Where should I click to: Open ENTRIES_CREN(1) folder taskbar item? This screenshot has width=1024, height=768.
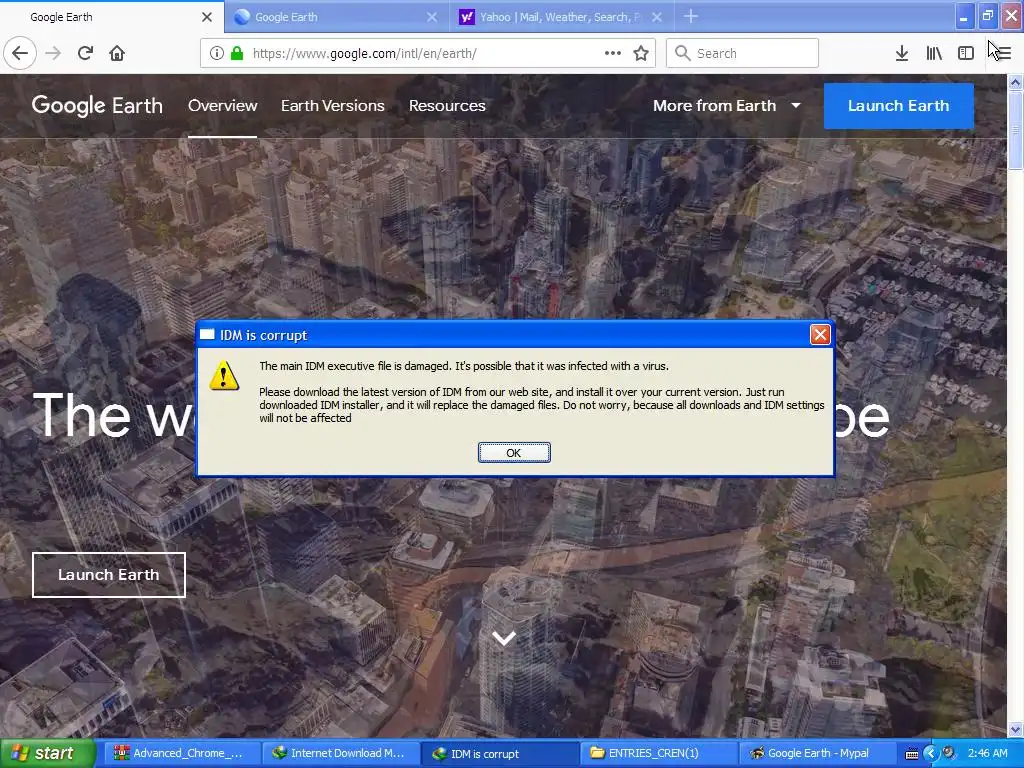(x=658, y=754)
